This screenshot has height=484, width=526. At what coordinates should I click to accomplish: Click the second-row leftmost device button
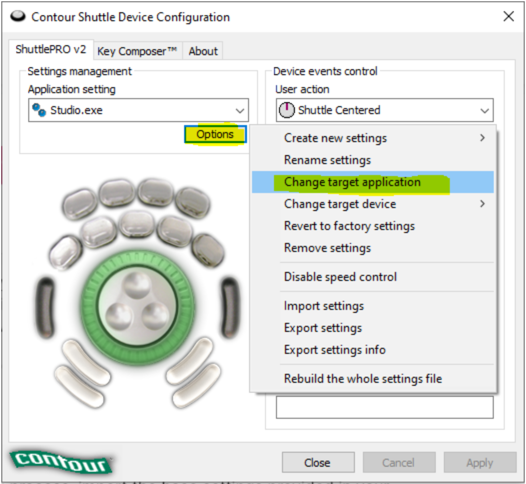point(66,253)
